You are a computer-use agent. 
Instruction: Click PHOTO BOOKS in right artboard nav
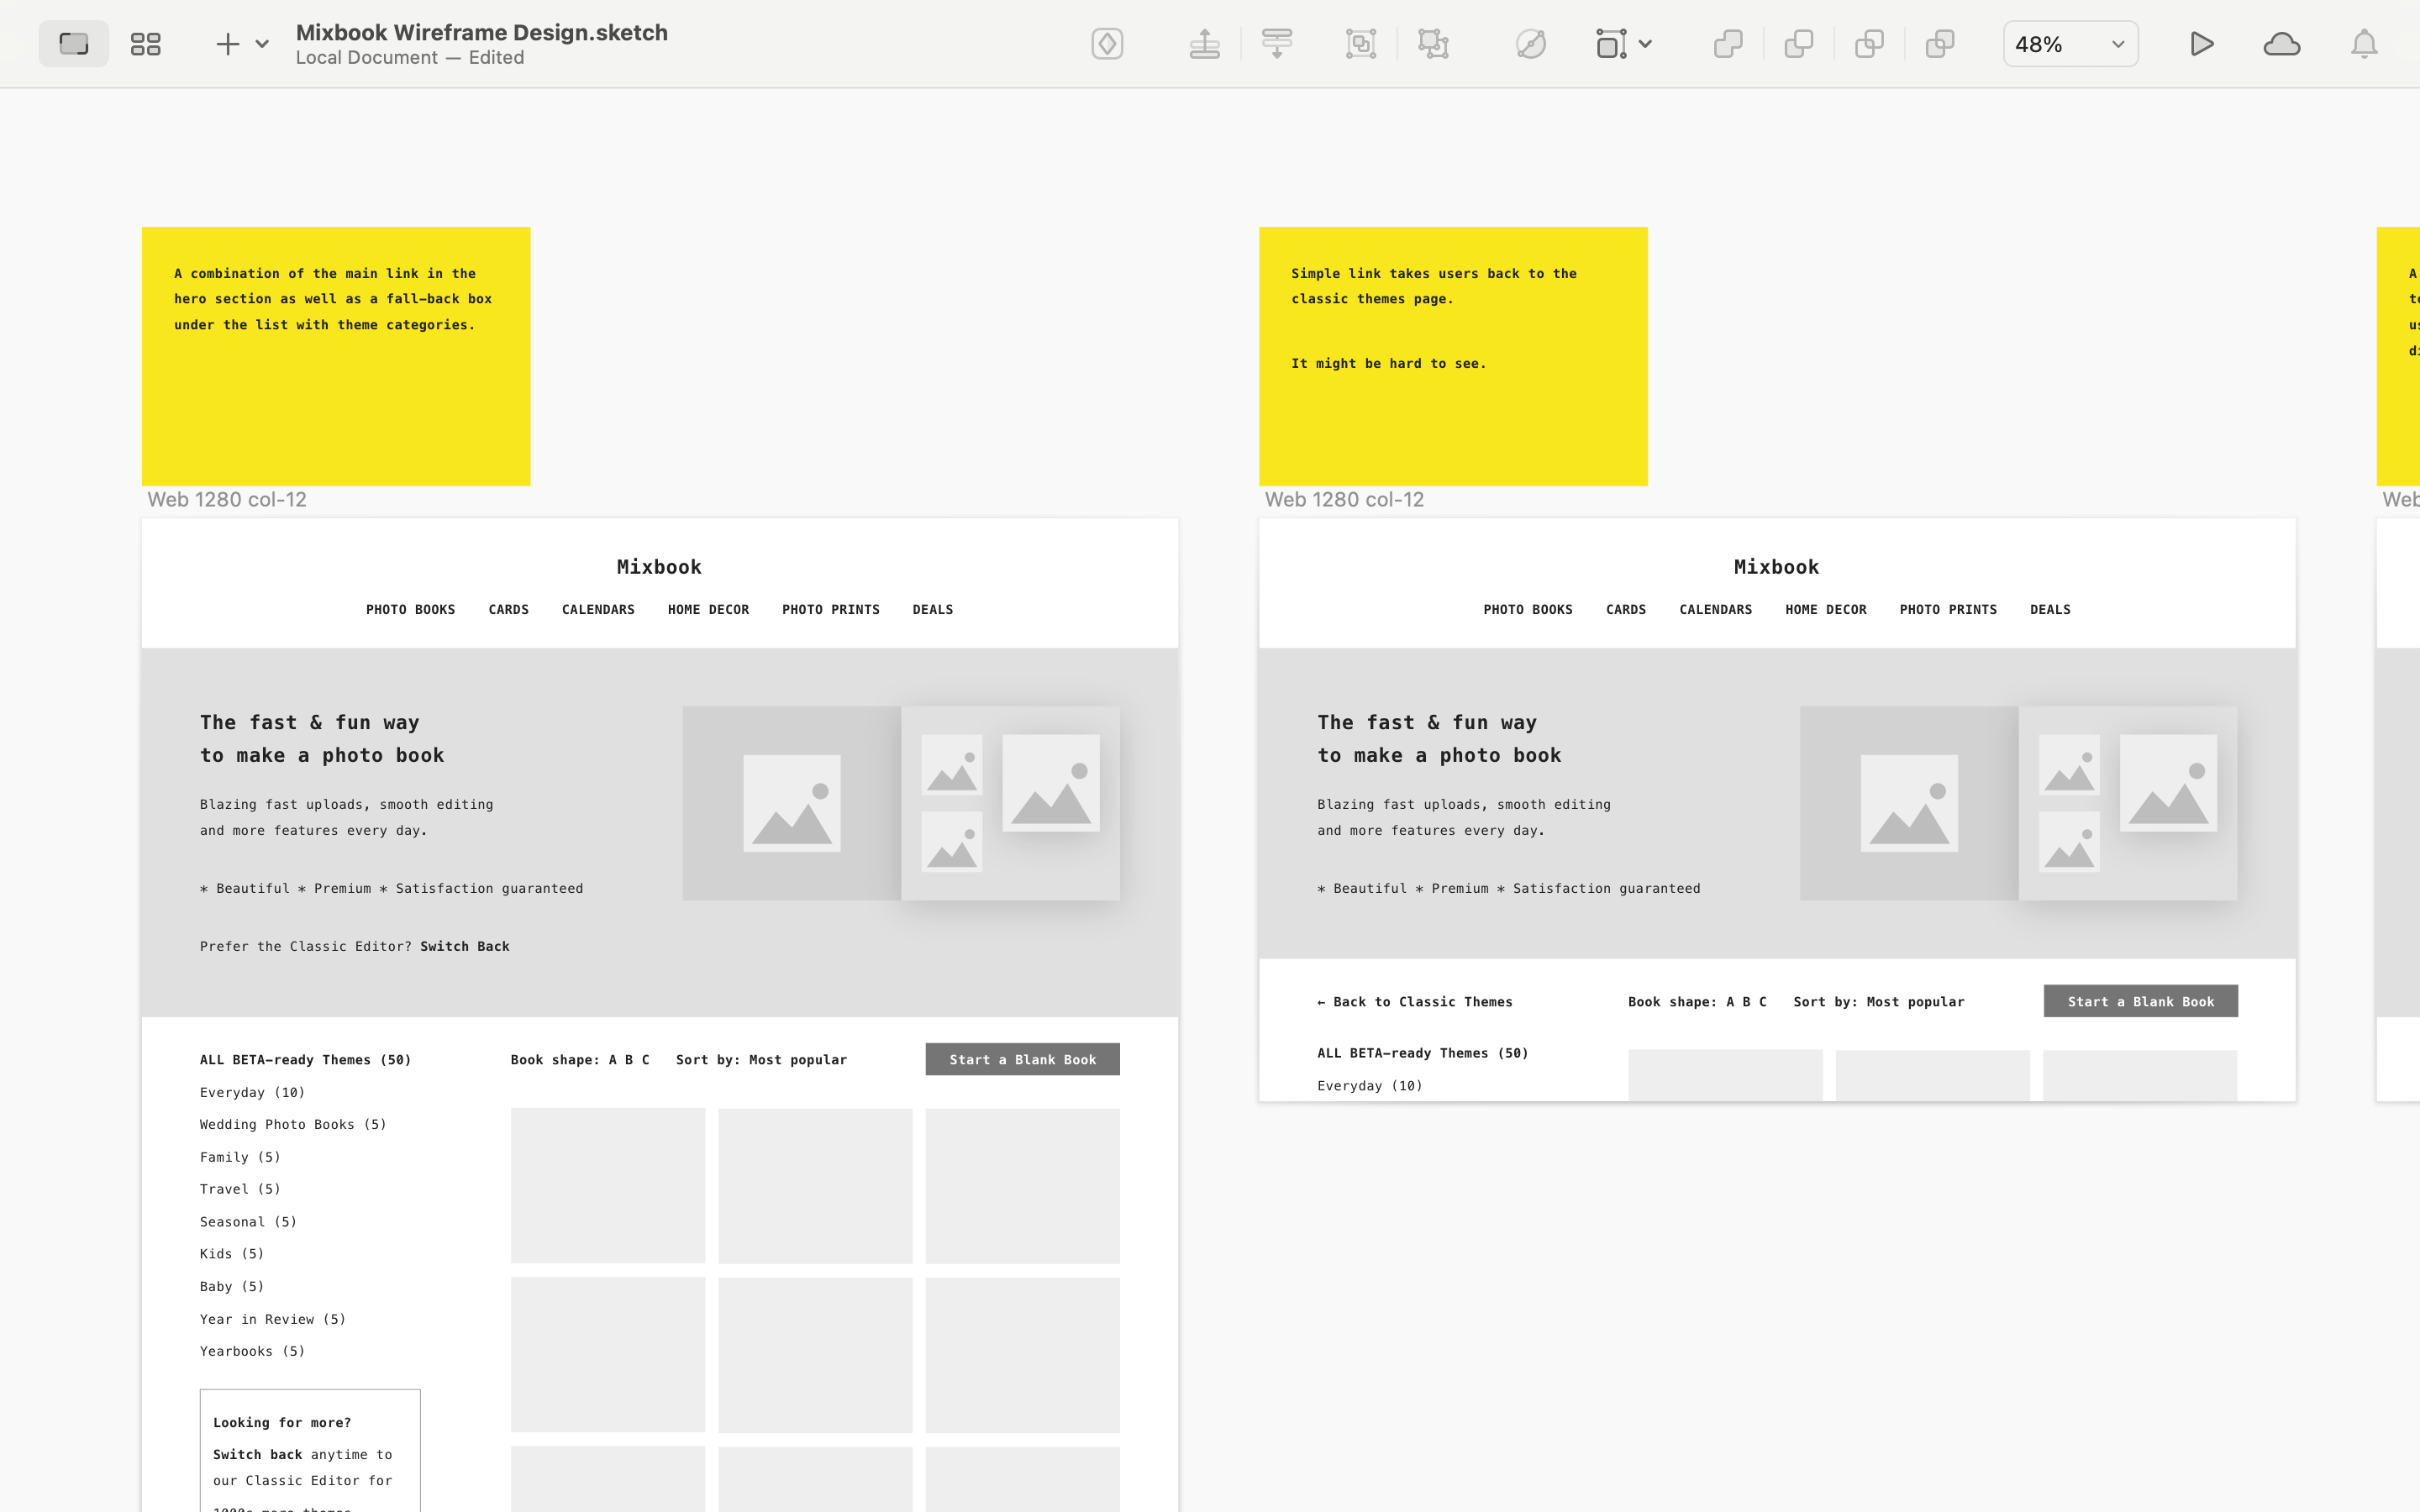1528,609
